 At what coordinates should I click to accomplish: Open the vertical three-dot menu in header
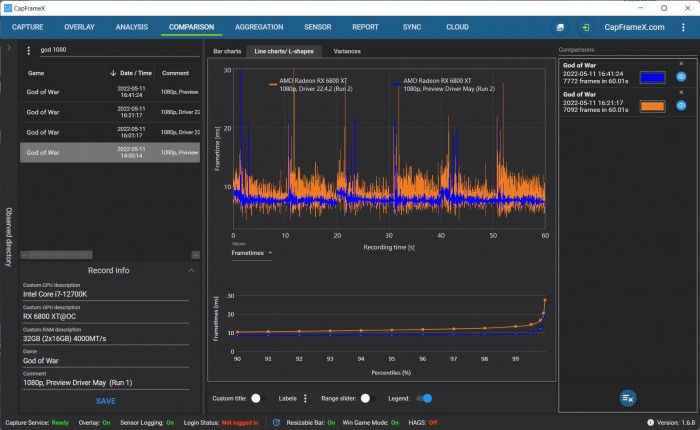pos(682,28)
